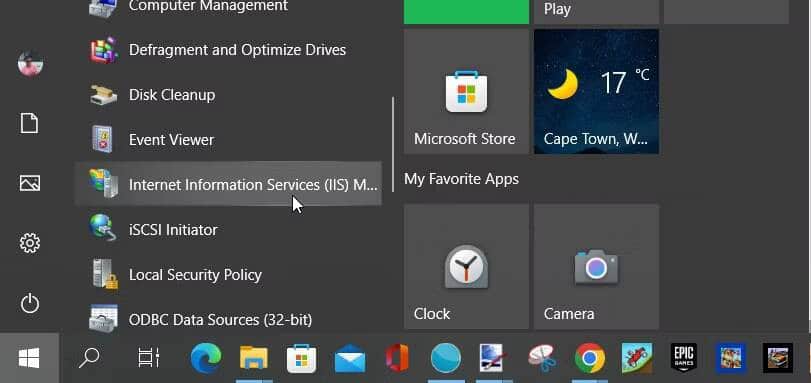811x383 pixels.
Task: Open Disk Cleanup
Action: pyautogui.click(x=228, y=95)
